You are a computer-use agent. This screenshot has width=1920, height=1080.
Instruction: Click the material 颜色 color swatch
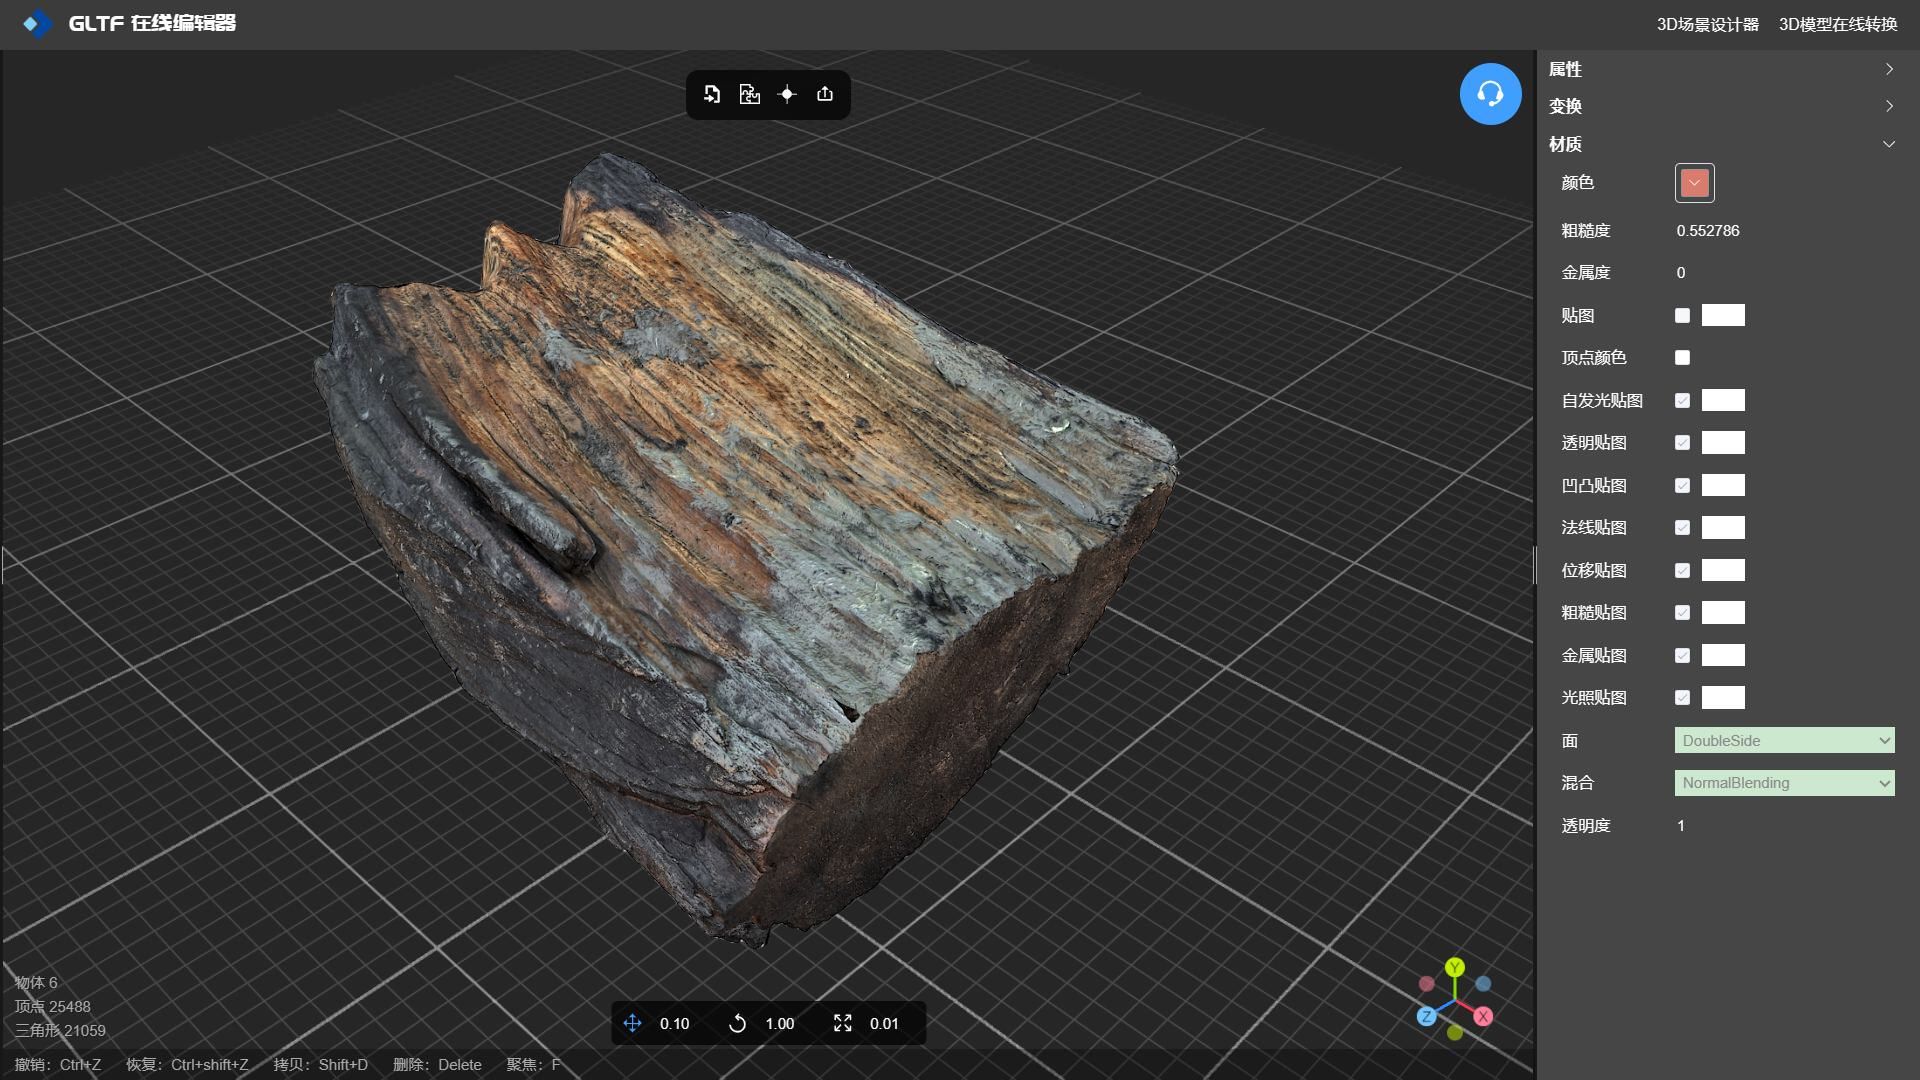(x=1693, y=182)
